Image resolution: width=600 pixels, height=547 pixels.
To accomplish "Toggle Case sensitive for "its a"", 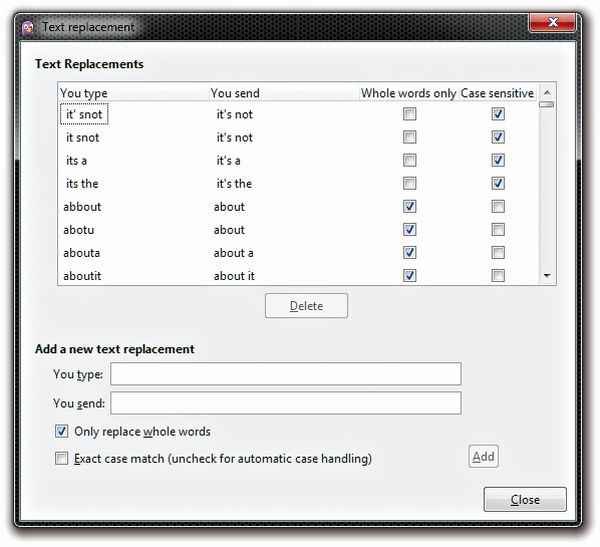I will pyautogui.click(x=498, y=160).
